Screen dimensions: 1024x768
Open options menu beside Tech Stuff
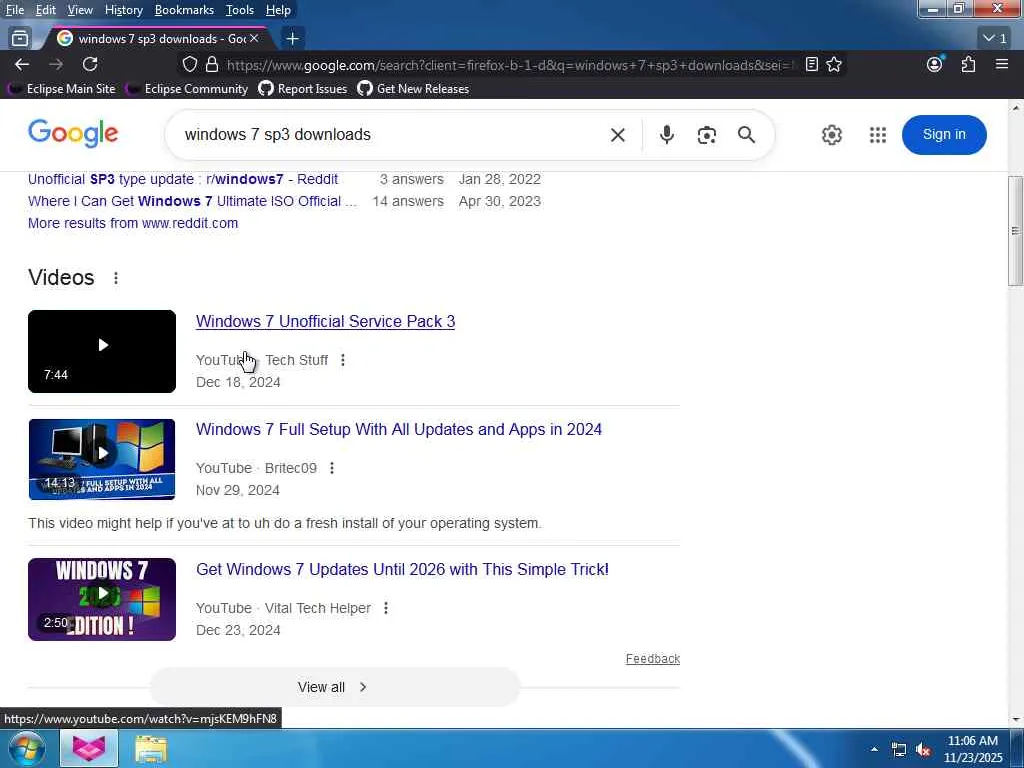(x=343, y=360)
